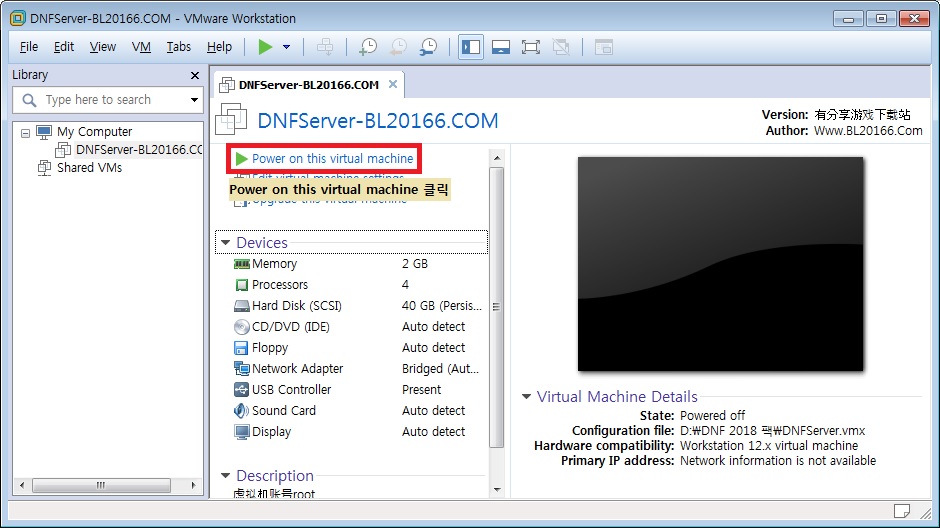Open the Tabs menu
This screenshot has height=528, width=940.
[179, 47]
